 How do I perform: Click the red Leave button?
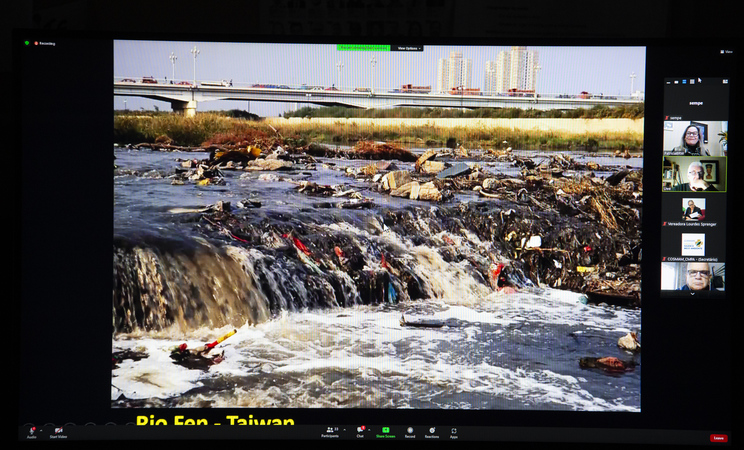tap(719, 438)
